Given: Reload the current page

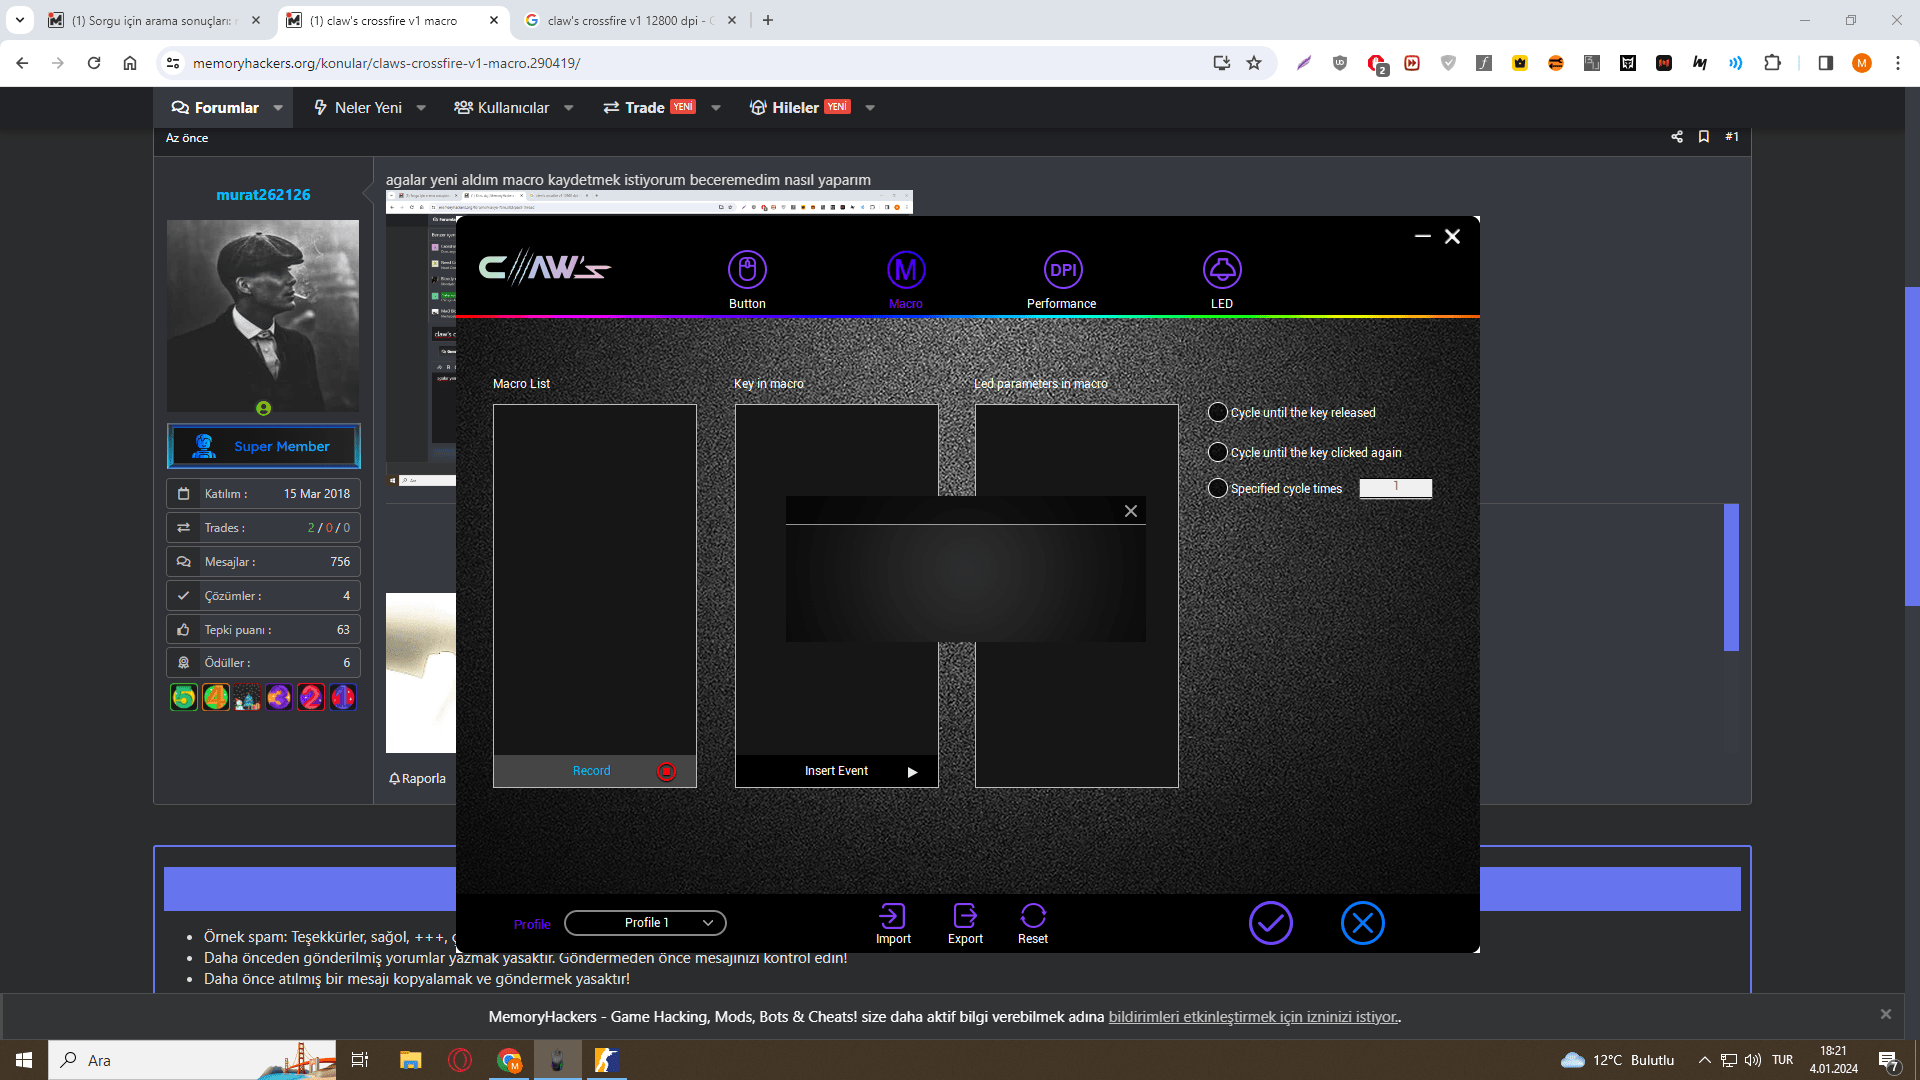Looking at the screenshot, I should [x=94, y=63].
